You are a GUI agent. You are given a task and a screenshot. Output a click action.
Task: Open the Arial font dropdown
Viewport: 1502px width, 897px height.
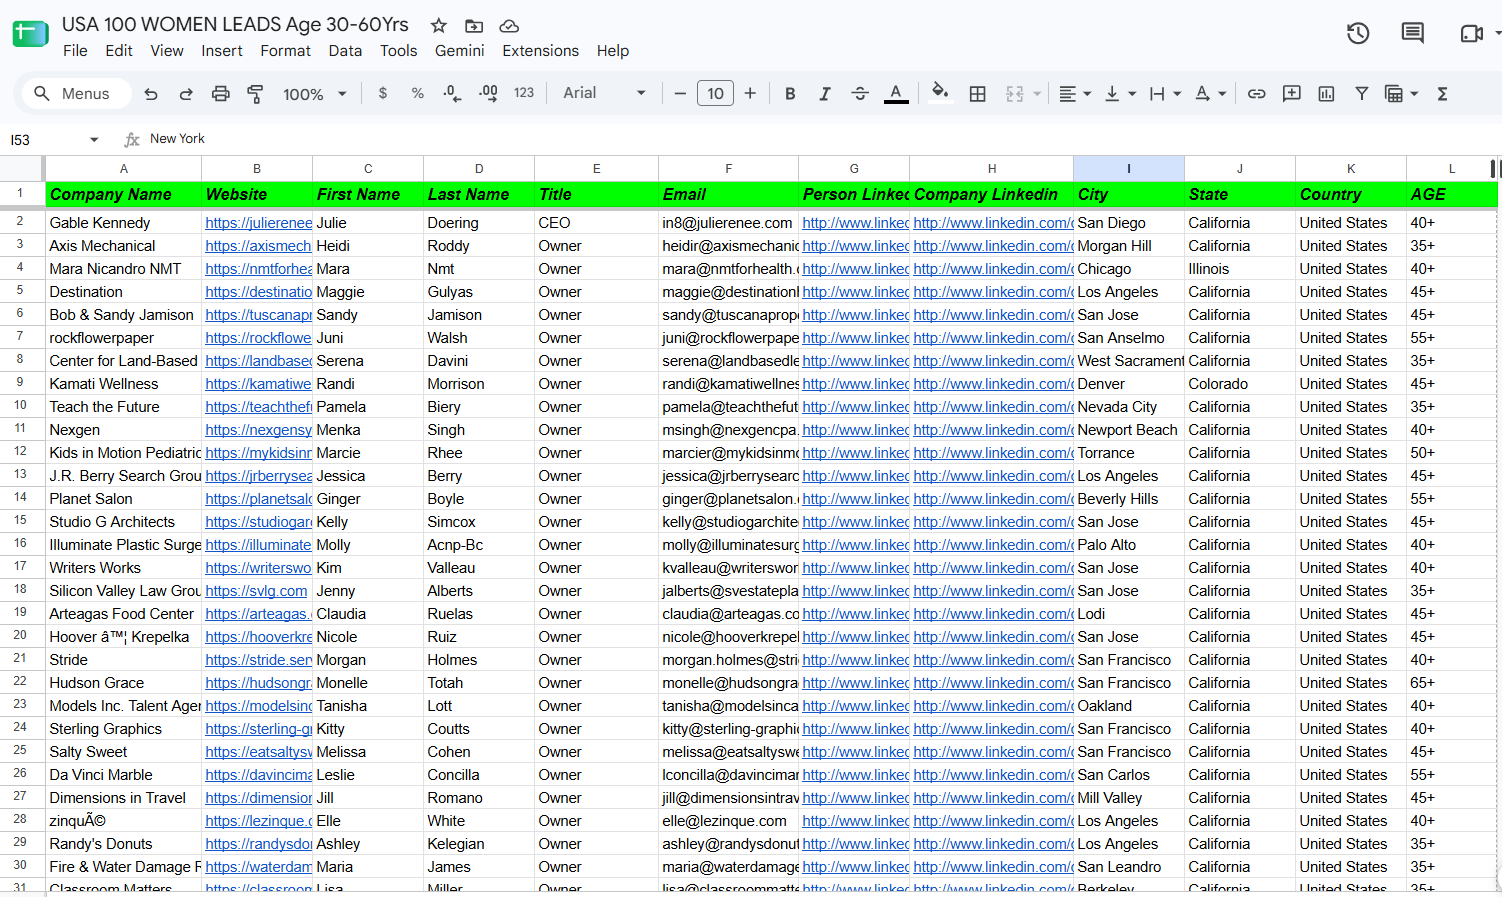(604, 93)
